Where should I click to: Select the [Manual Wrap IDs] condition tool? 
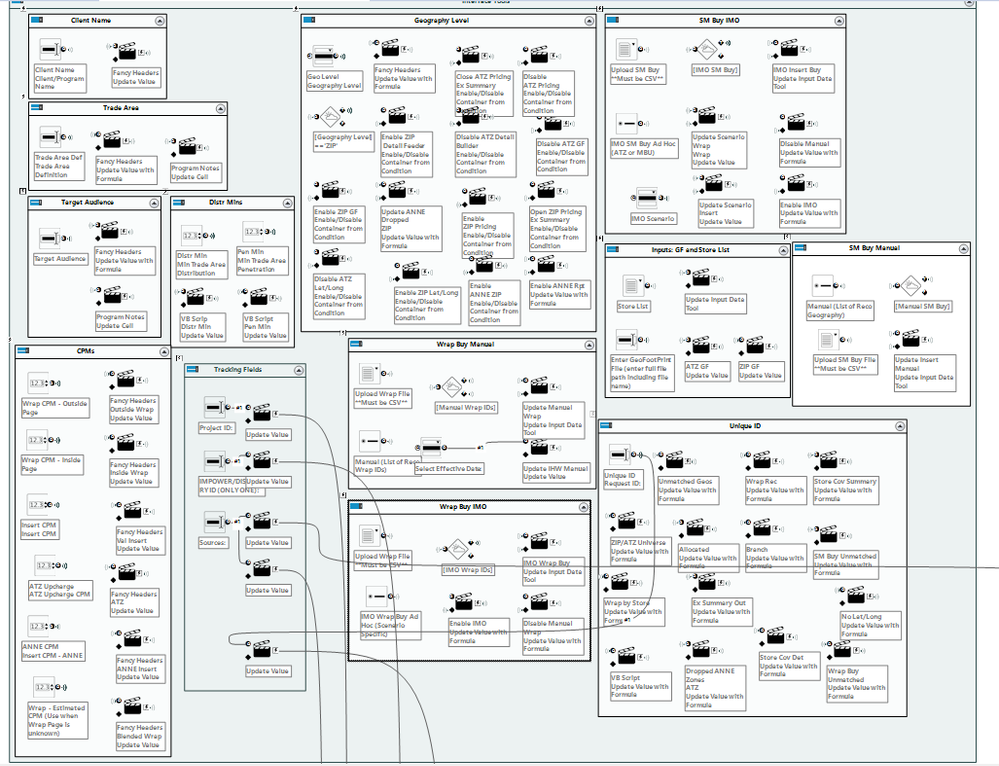(451, 387)
